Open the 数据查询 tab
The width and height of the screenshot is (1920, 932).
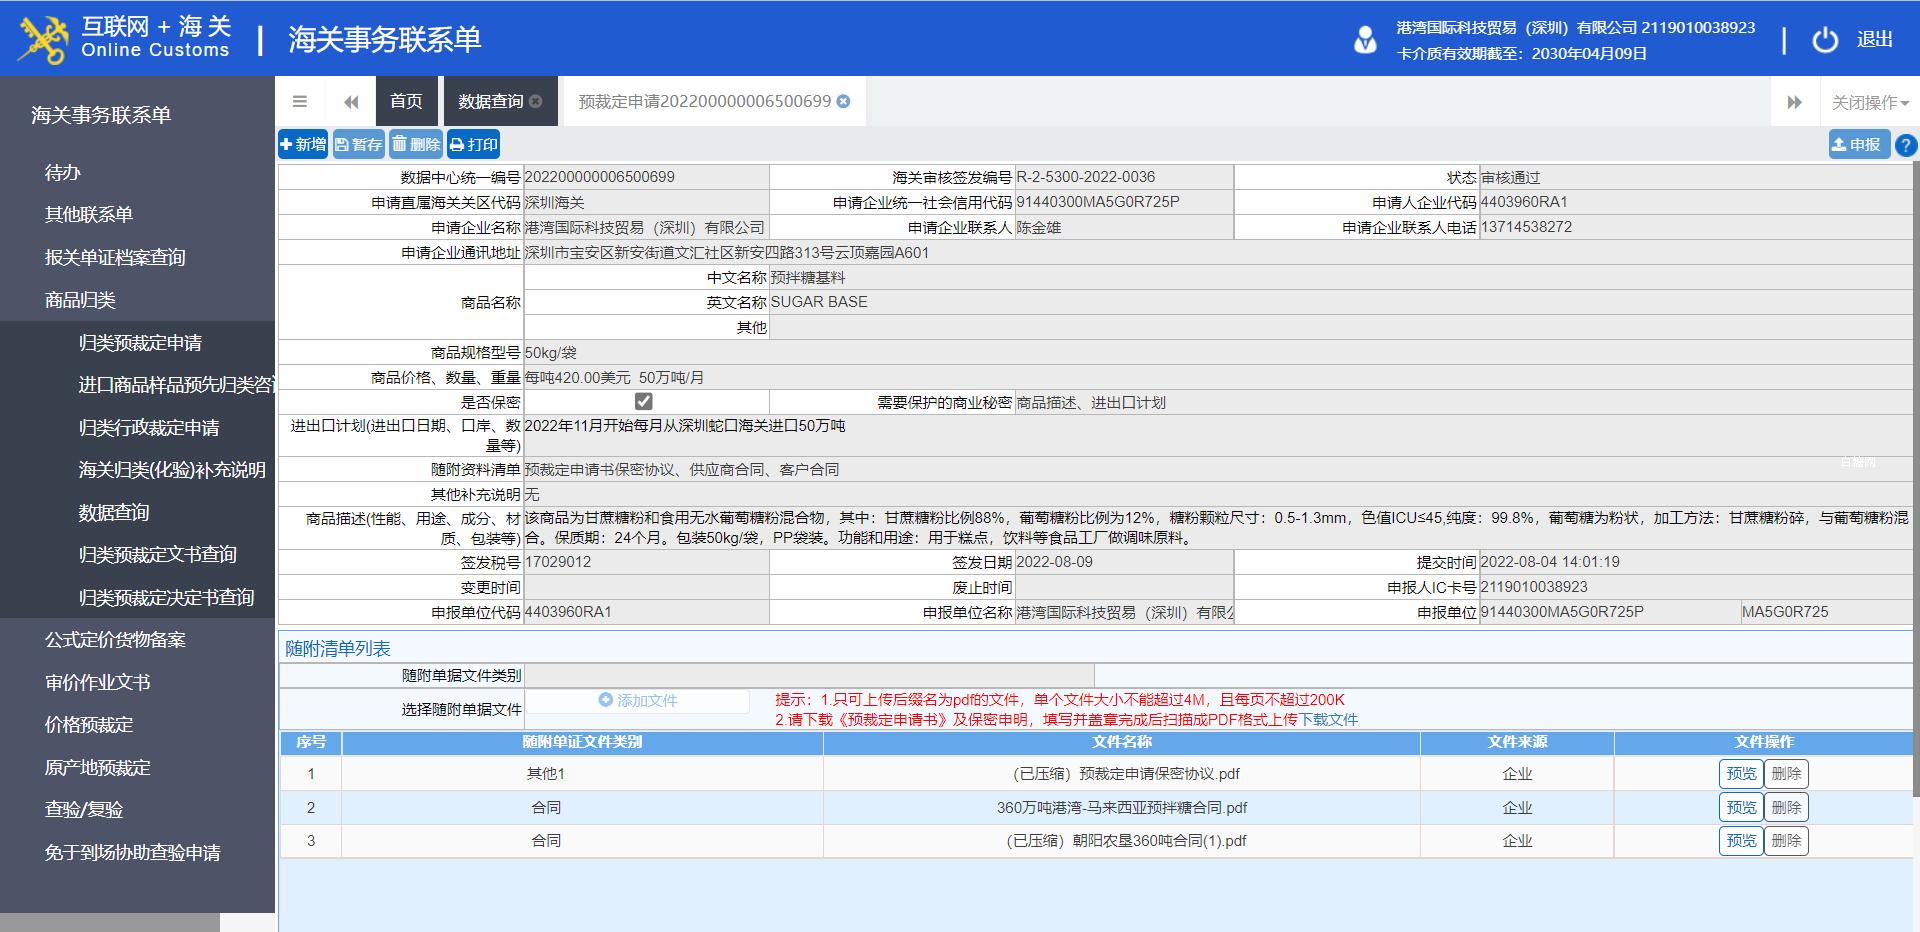tap(491, 101)
